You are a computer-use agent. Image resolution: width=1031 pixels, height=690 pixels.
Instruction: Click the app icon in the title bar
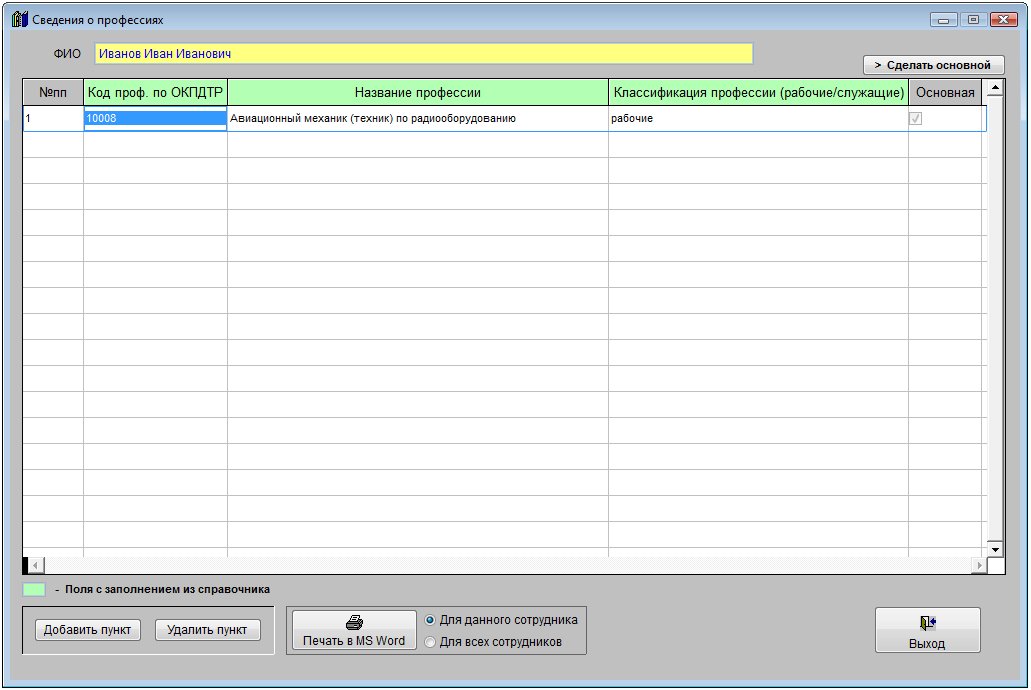20,19
